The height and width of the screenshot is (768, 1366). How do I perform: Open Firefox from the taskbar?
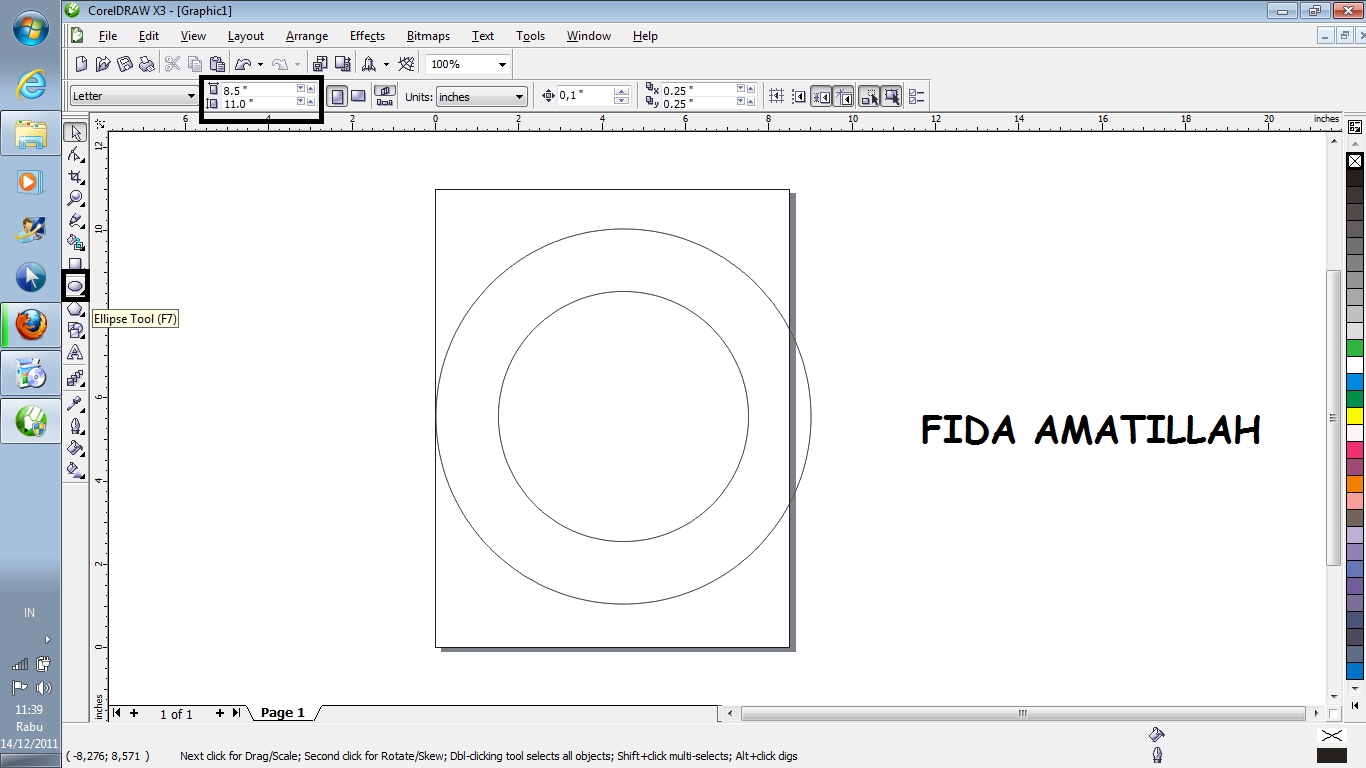tap(31, 325)
